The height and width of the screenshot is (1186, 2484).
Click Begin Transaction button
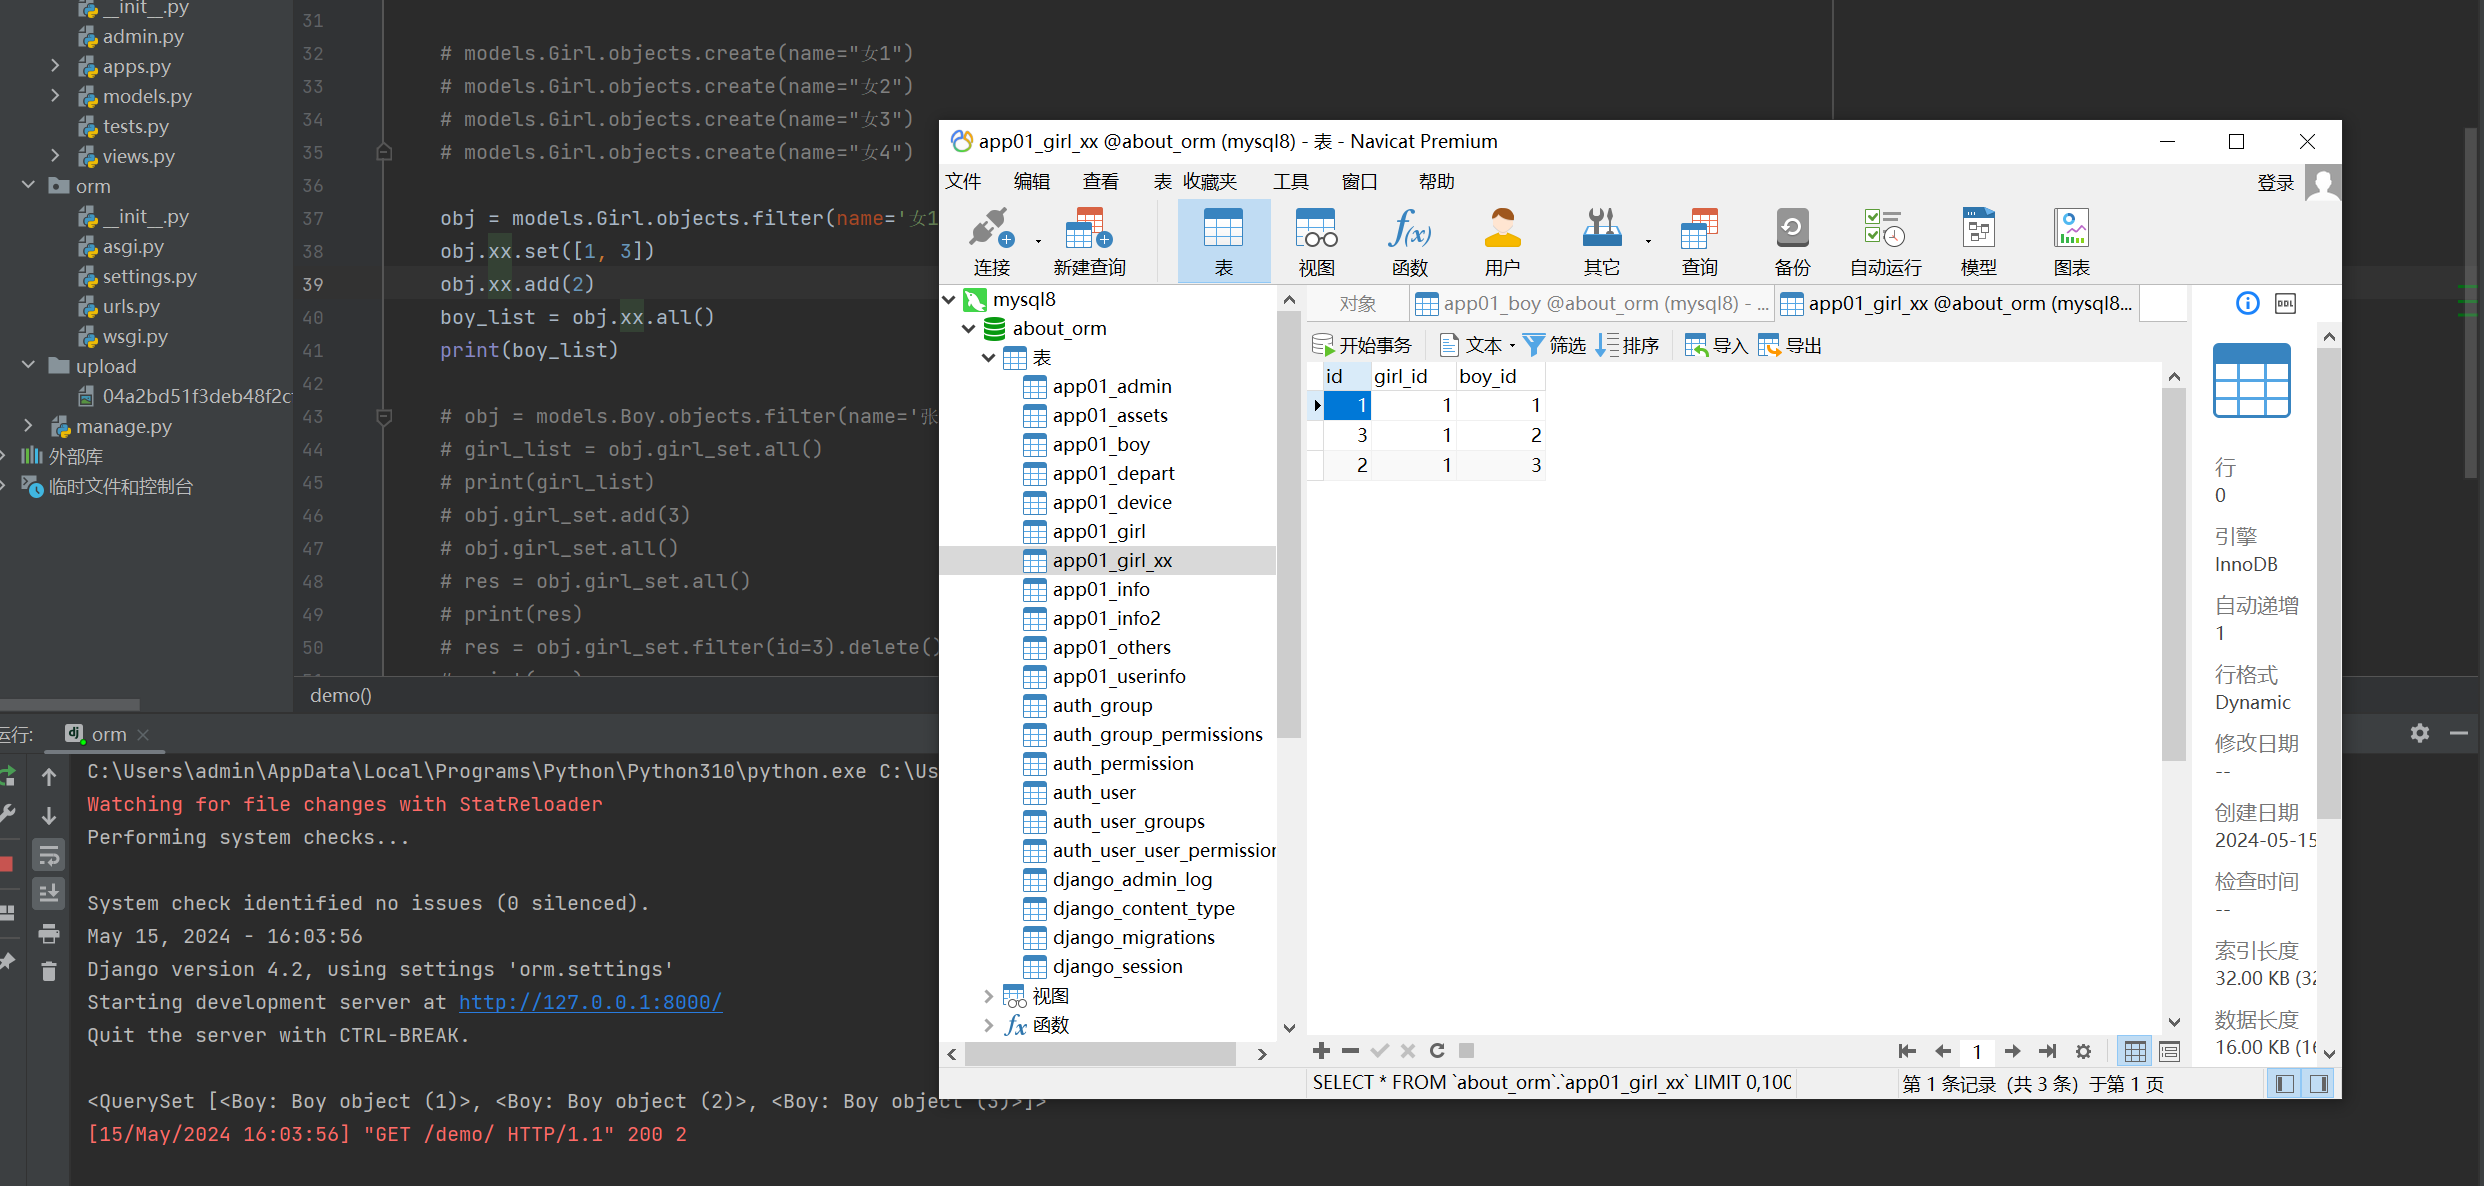(x=1361, y=345)
